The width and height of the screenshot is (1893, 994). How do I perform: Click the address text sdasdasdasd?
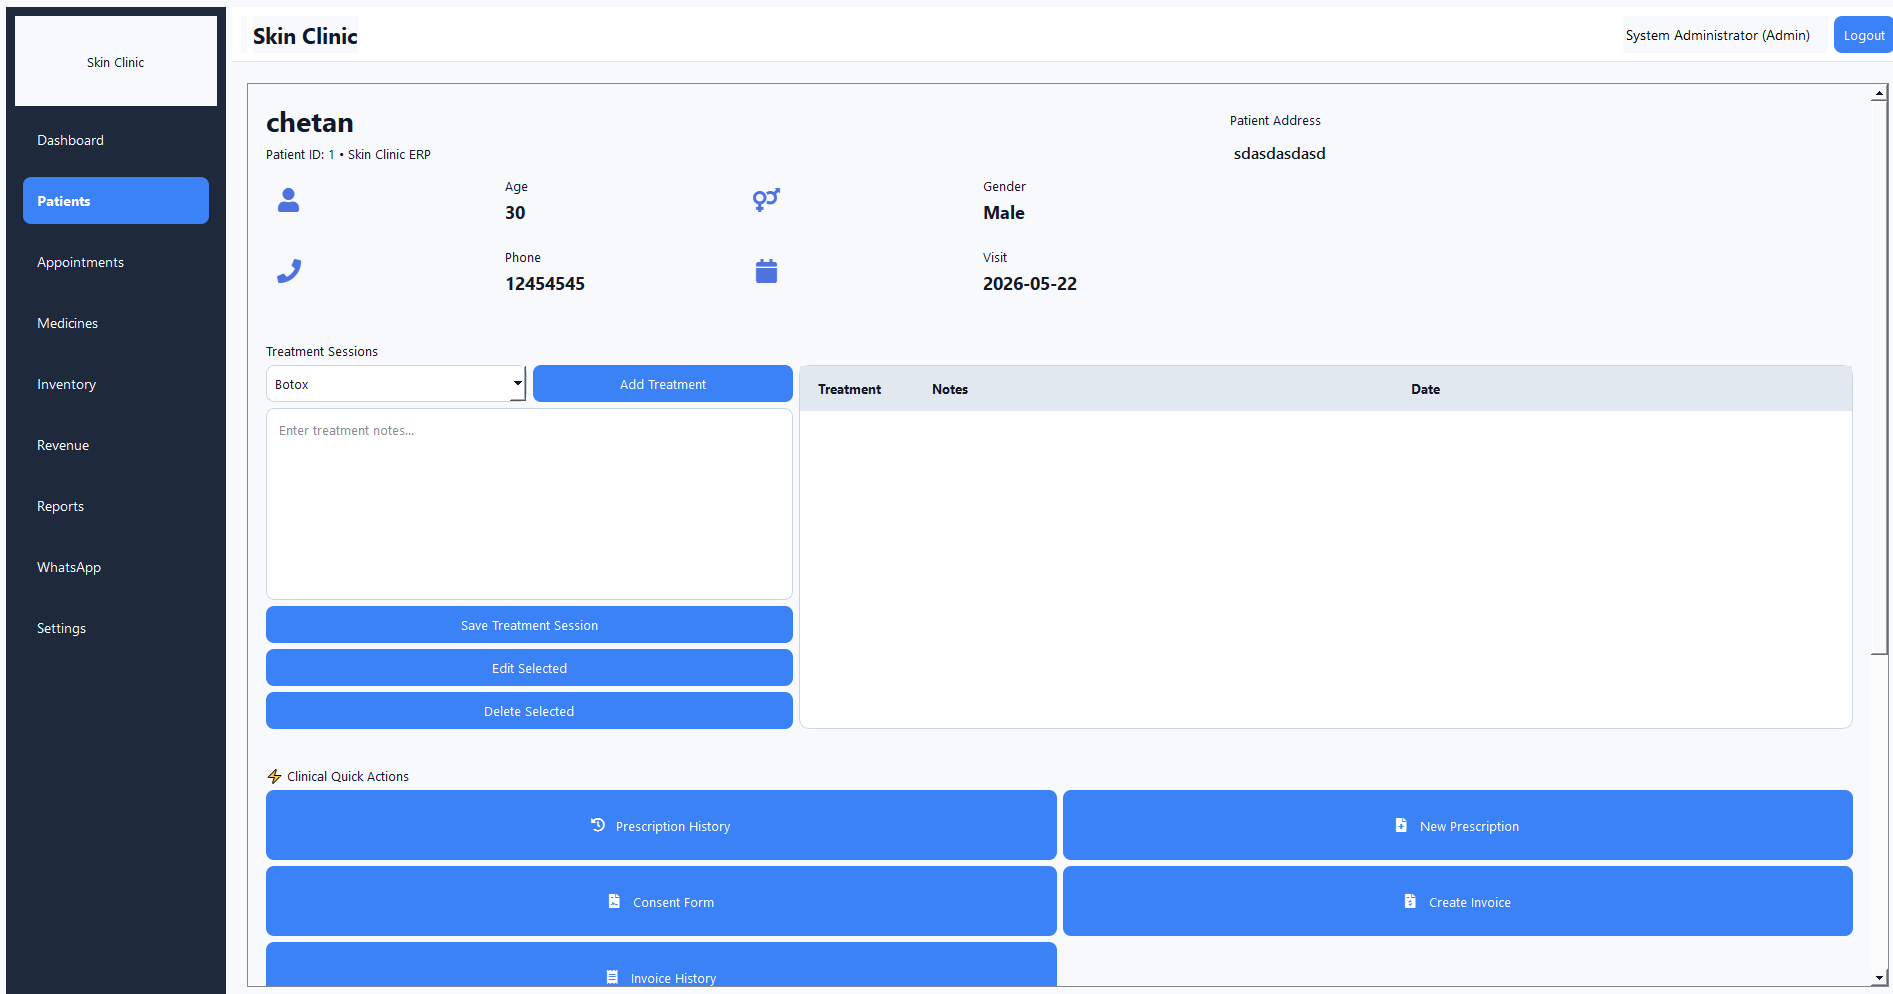[1279, 153]
